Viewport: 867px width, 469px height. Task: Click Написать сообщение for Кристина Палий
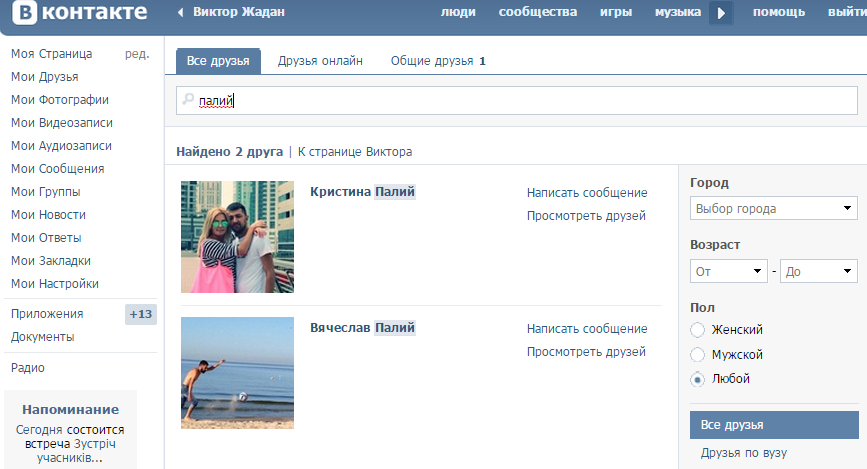(587, 193)
